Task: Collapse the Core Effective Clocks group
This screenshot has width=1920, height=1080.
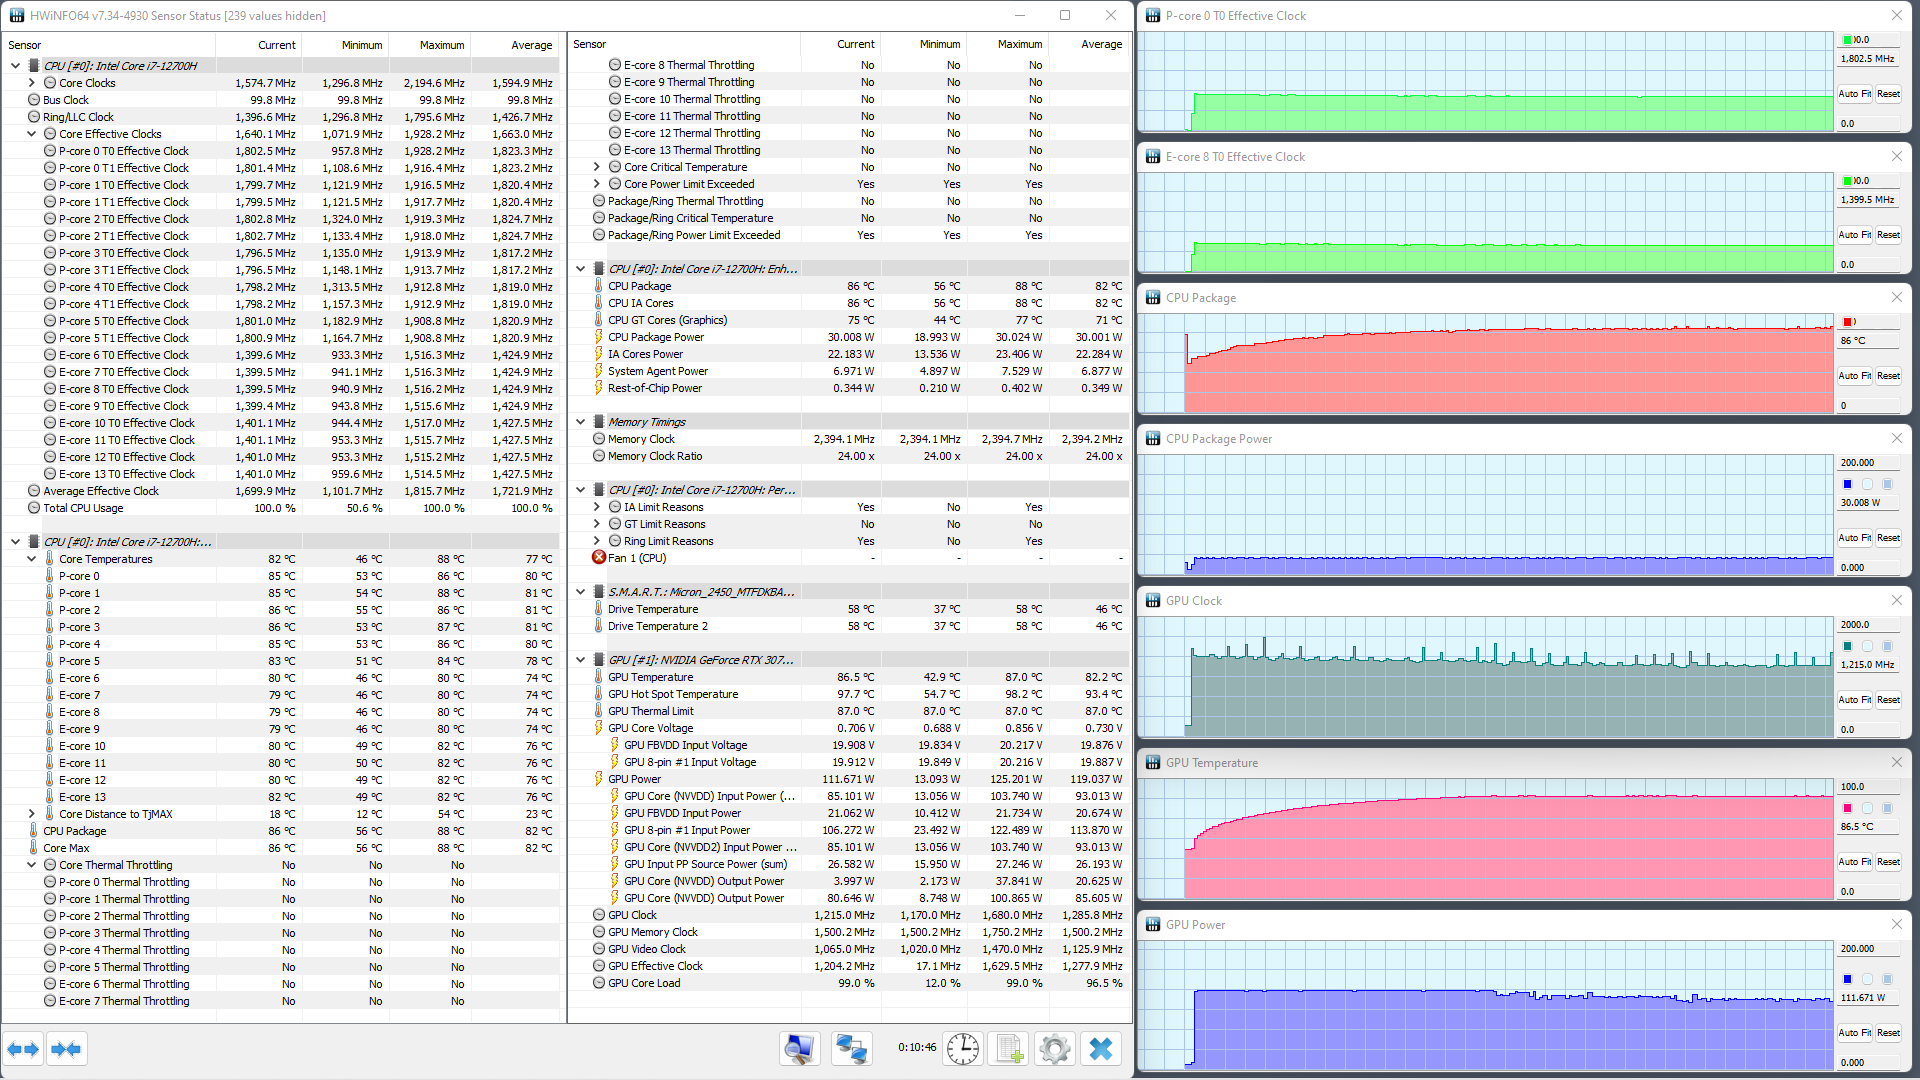Action: (32, 134)
